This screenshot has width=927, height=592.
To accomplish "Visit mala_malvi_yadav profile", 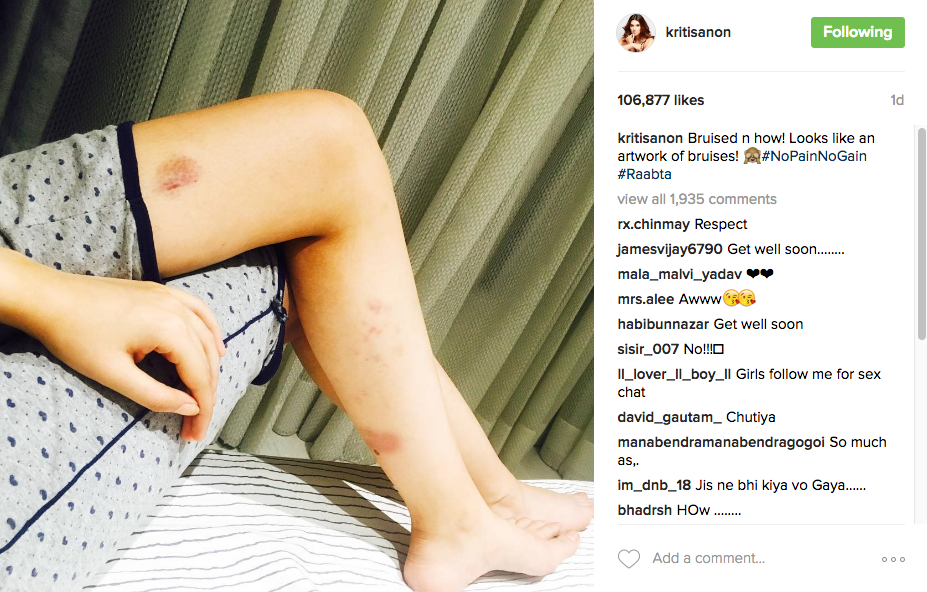I will tap(679, 274).
